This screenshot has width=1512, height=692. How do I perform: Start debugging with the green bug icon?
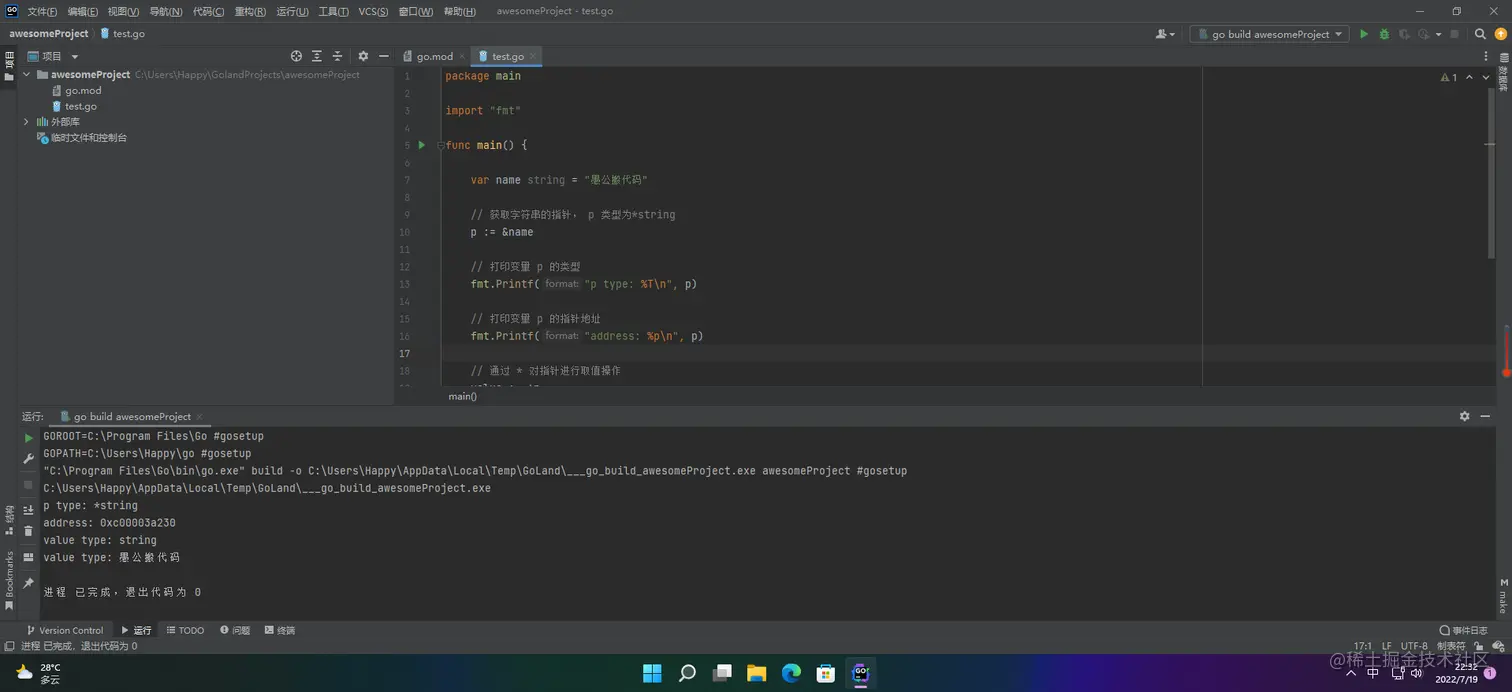pyautogui.click(x=1384, y=34)
